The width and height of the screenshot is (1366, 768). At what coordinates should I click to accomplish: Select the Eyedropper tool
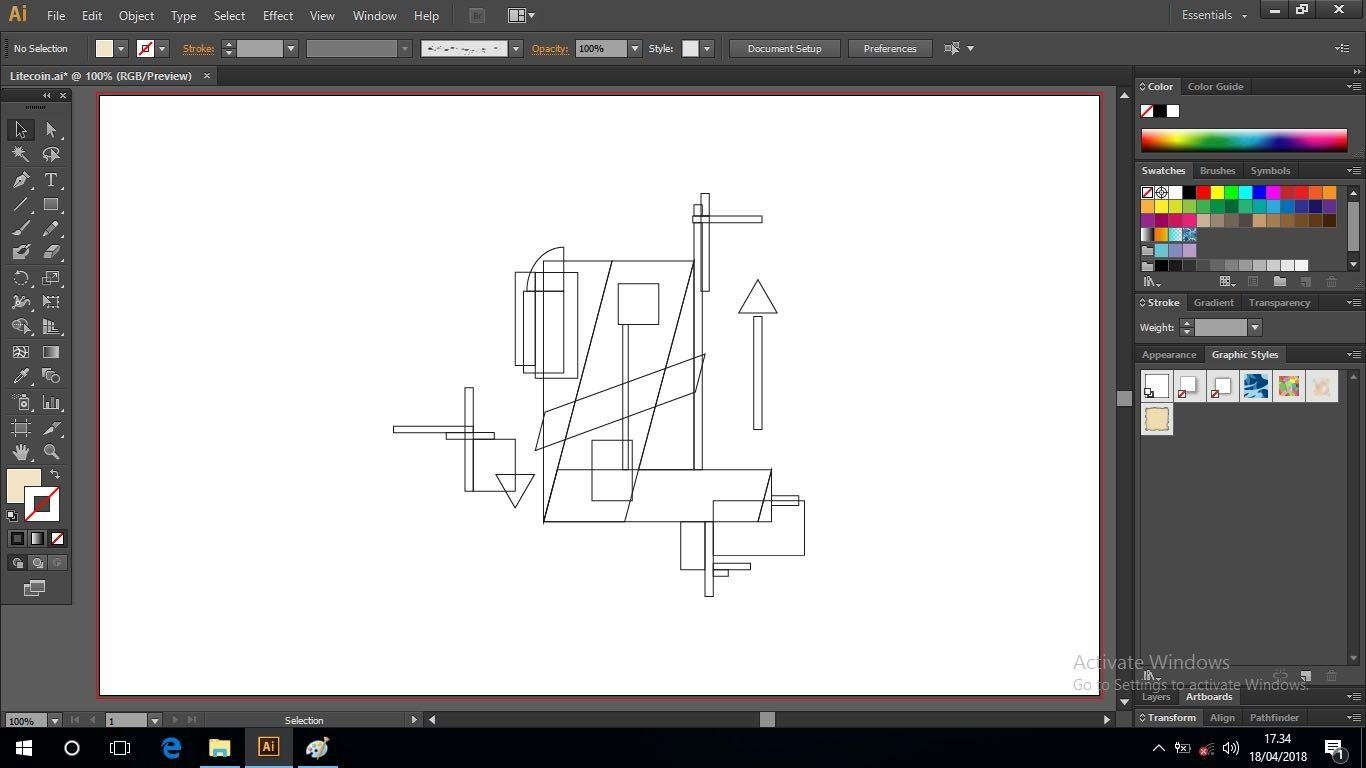coord(21,376)
